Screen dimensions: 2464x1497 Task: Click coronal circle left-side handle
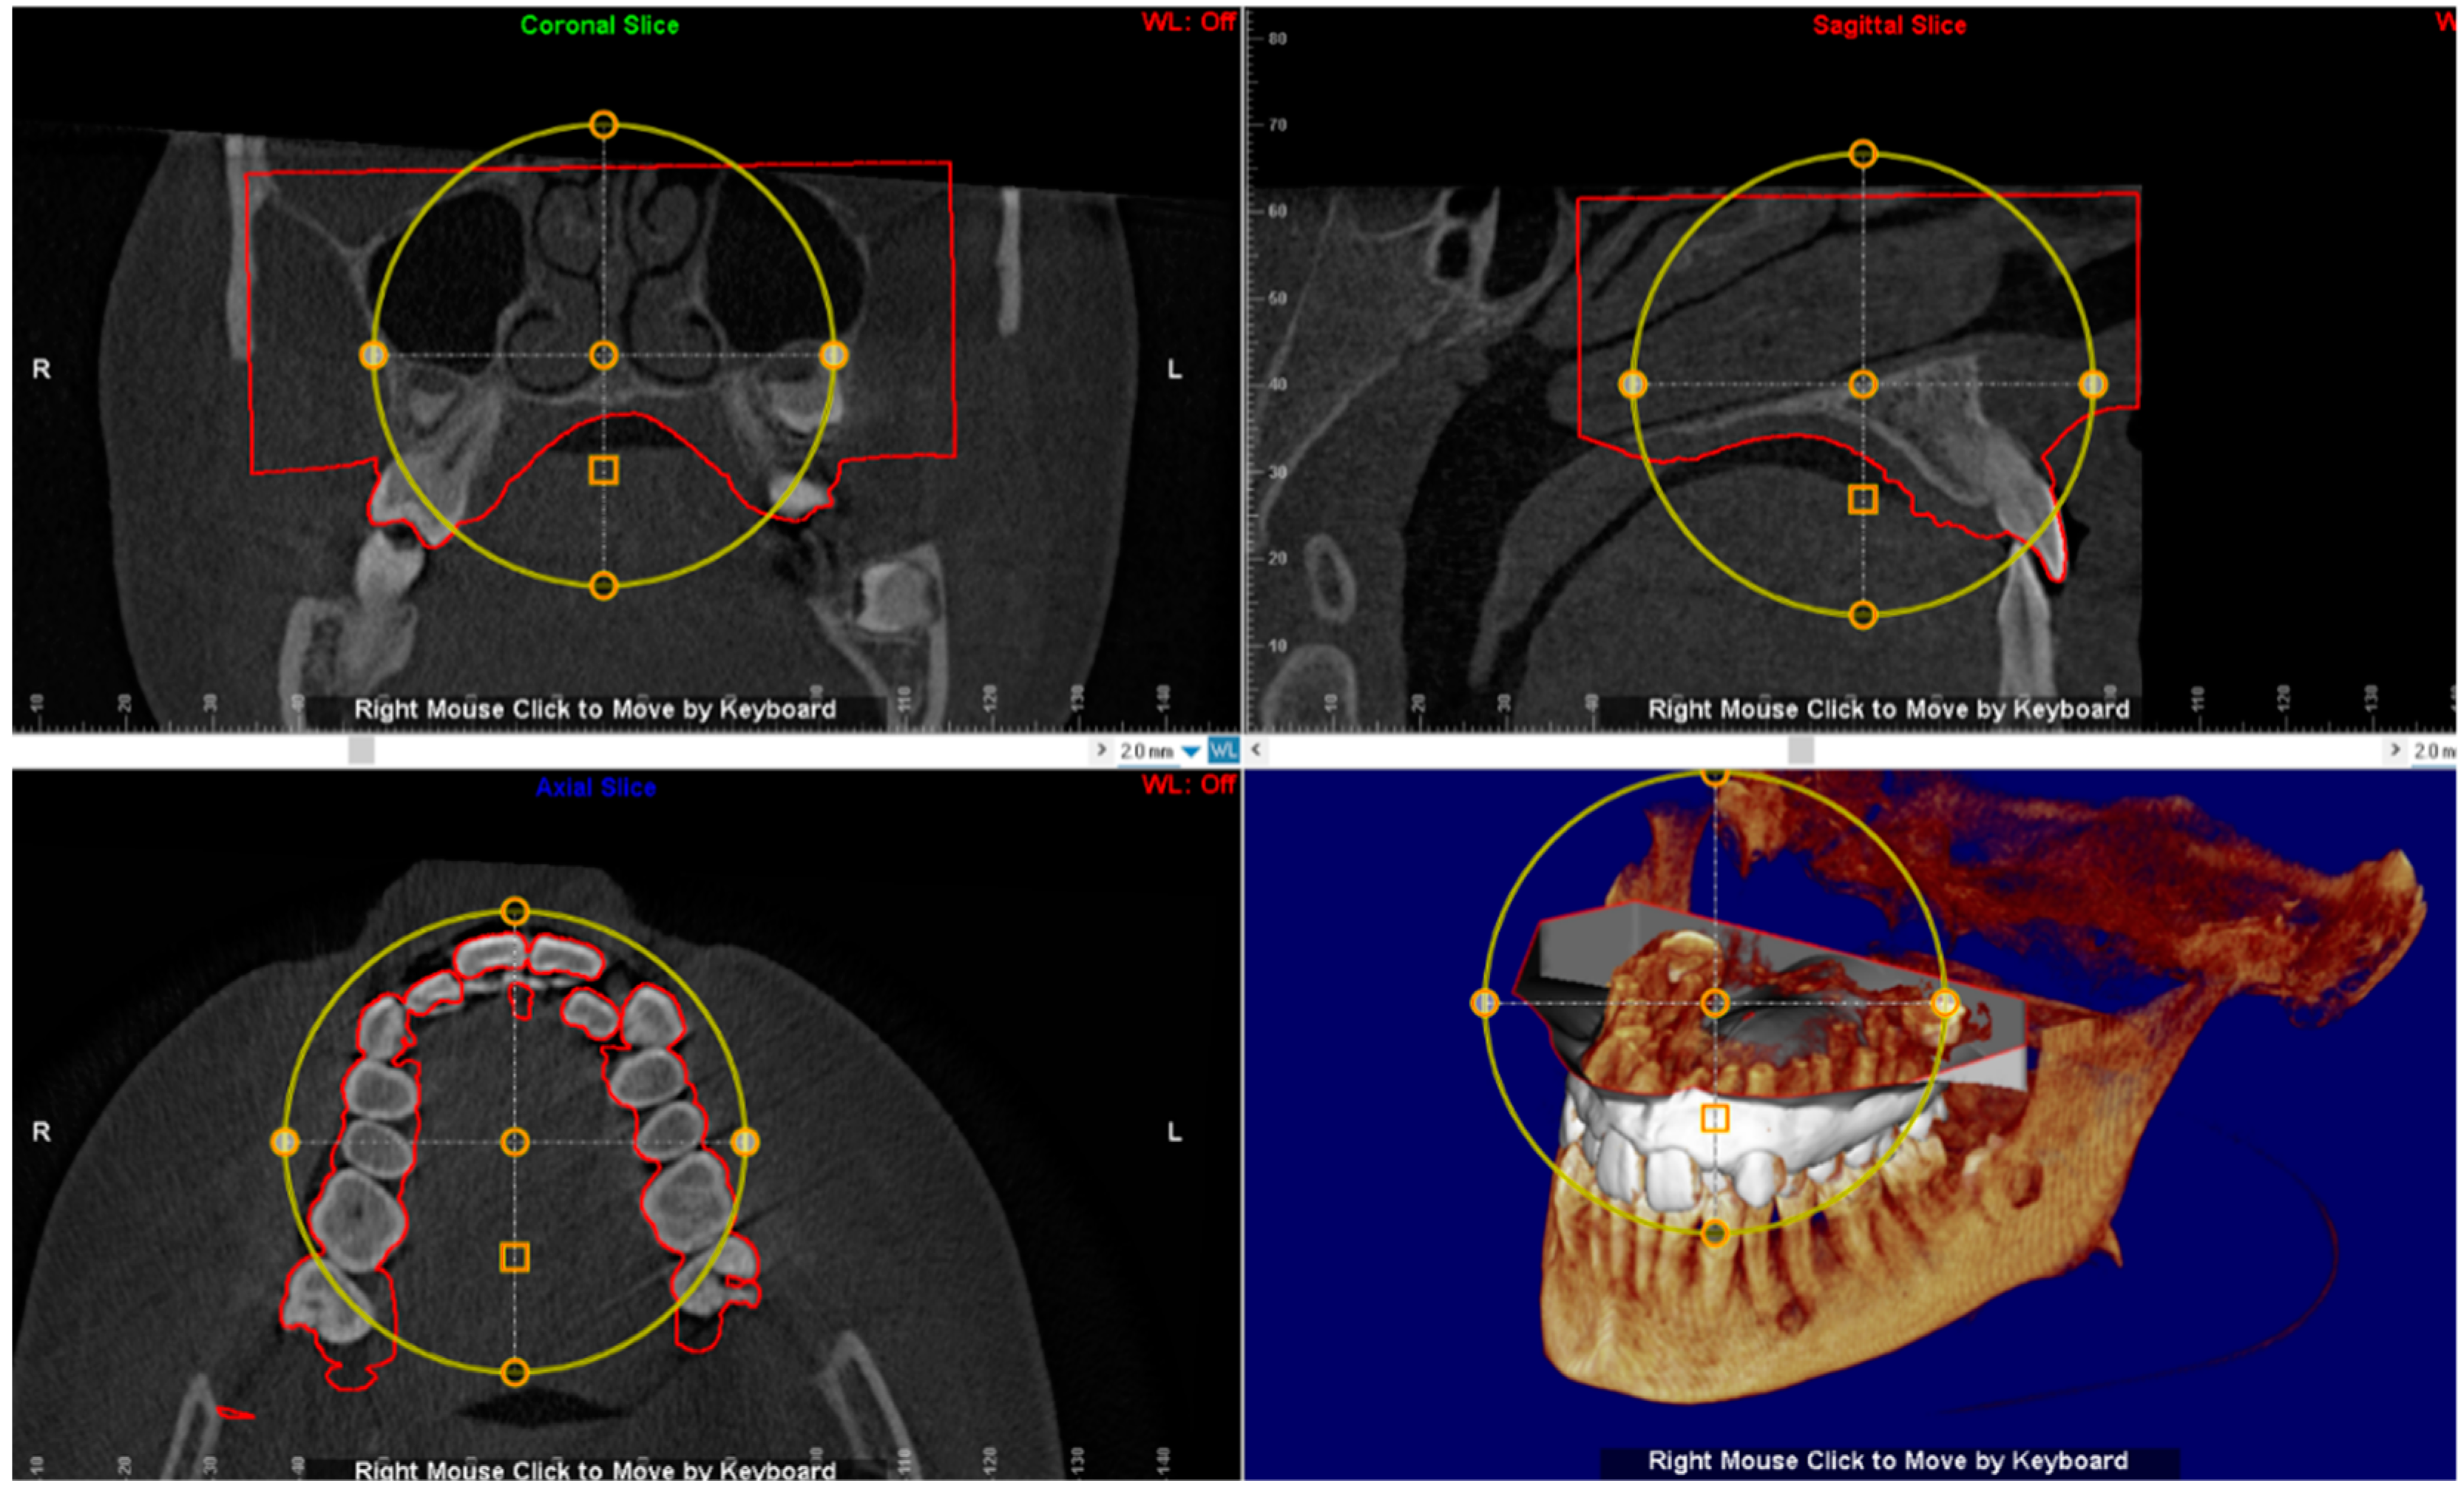point(373,355)
